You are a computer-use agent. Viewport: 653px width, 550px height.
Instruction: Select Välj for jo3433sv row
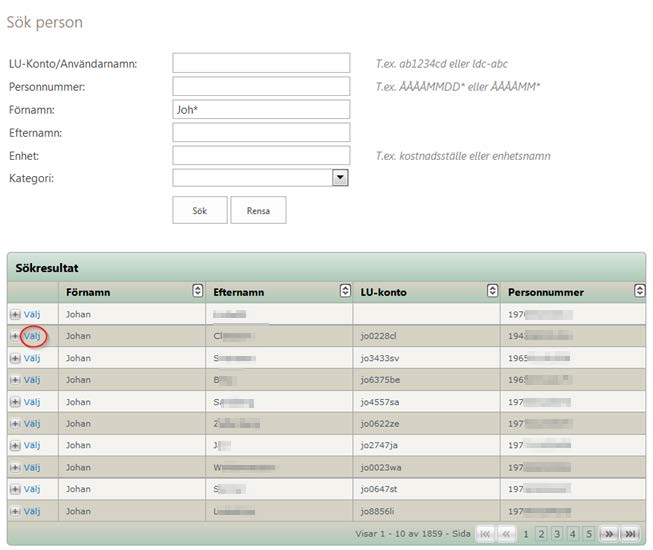click(32, 358)
